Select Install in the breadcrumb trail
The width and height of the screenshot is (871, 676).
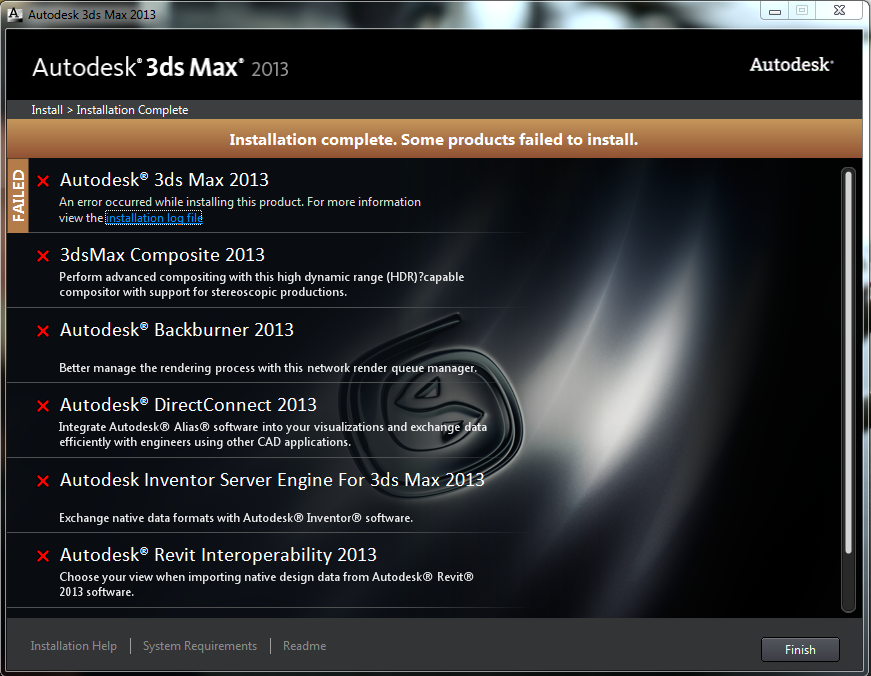[46, 110]
